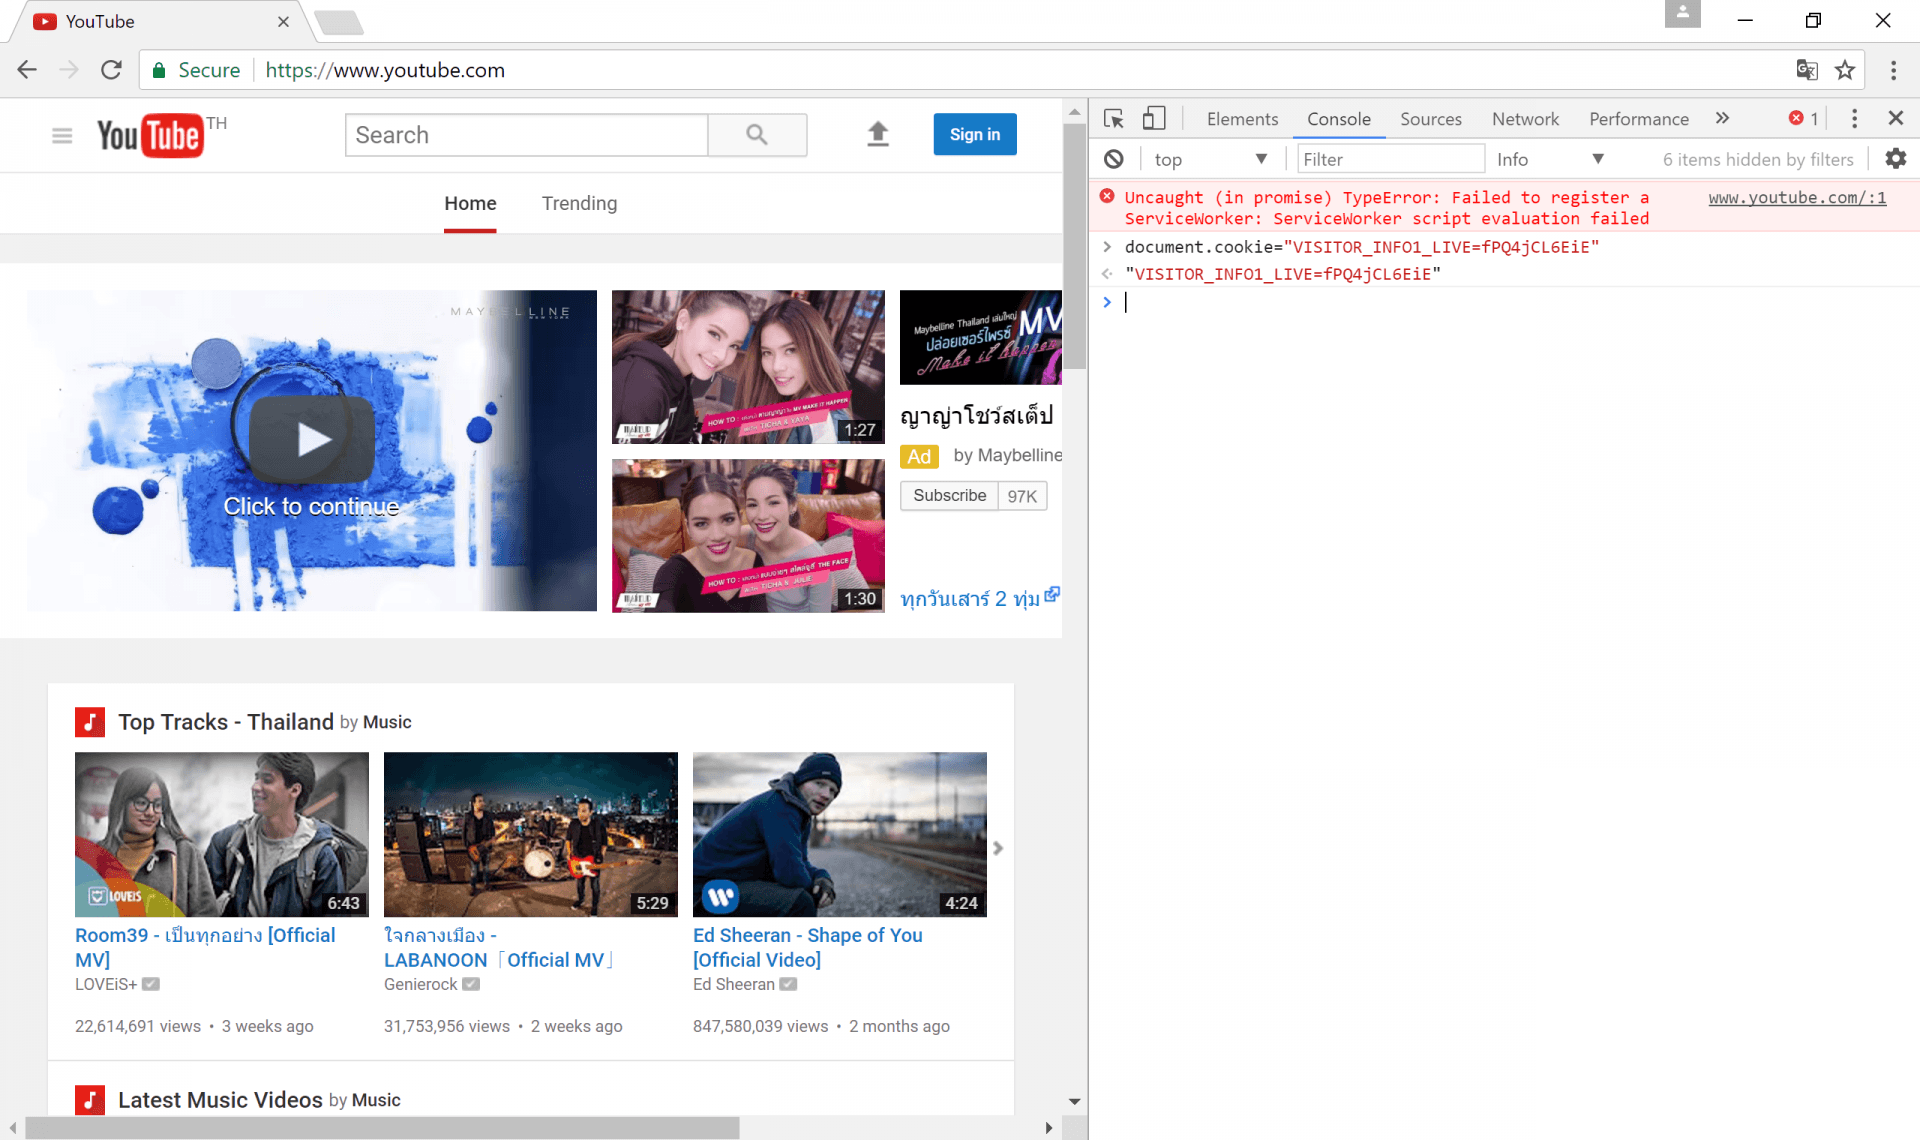Click by Maybelline advertiser link
Viewport: 1920px width, 1140px height.
[x=1007, y=456]
